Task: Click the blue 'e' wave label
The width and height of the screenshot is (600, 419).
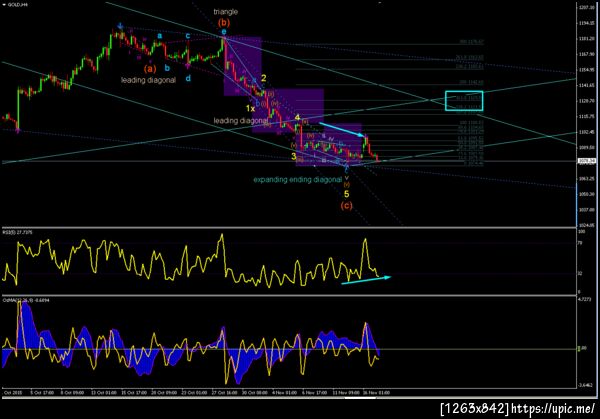Action: click(224, 32)
